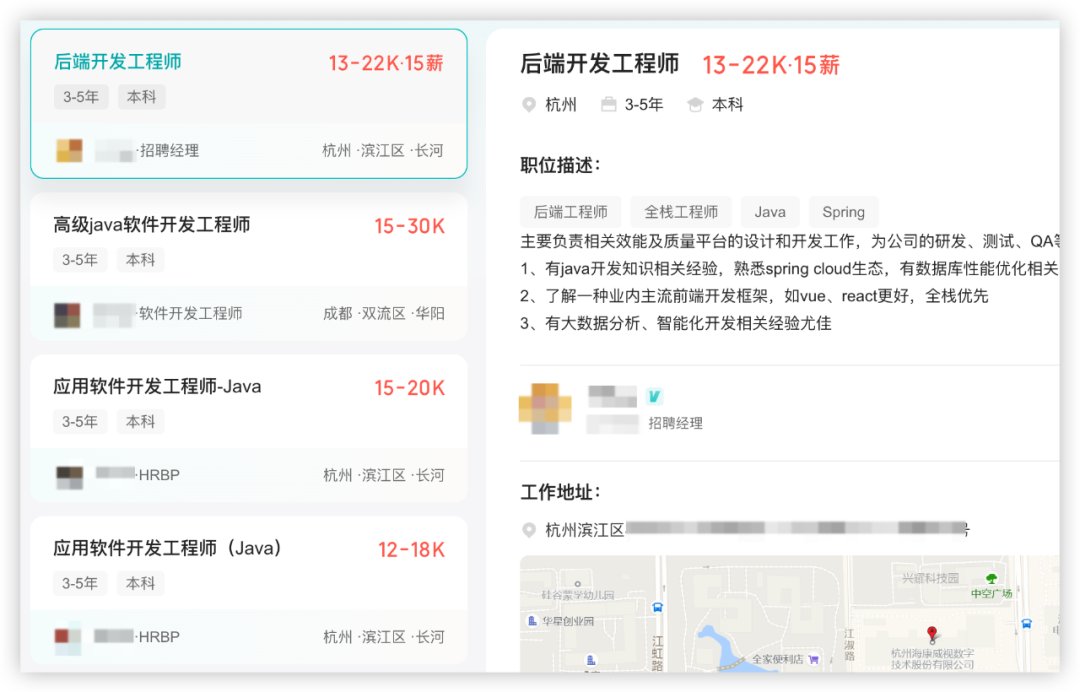Open the 应用软件开发工程师-Java job listing
This screenshot has height=692, width=1080.
click(x=157, y=386)
